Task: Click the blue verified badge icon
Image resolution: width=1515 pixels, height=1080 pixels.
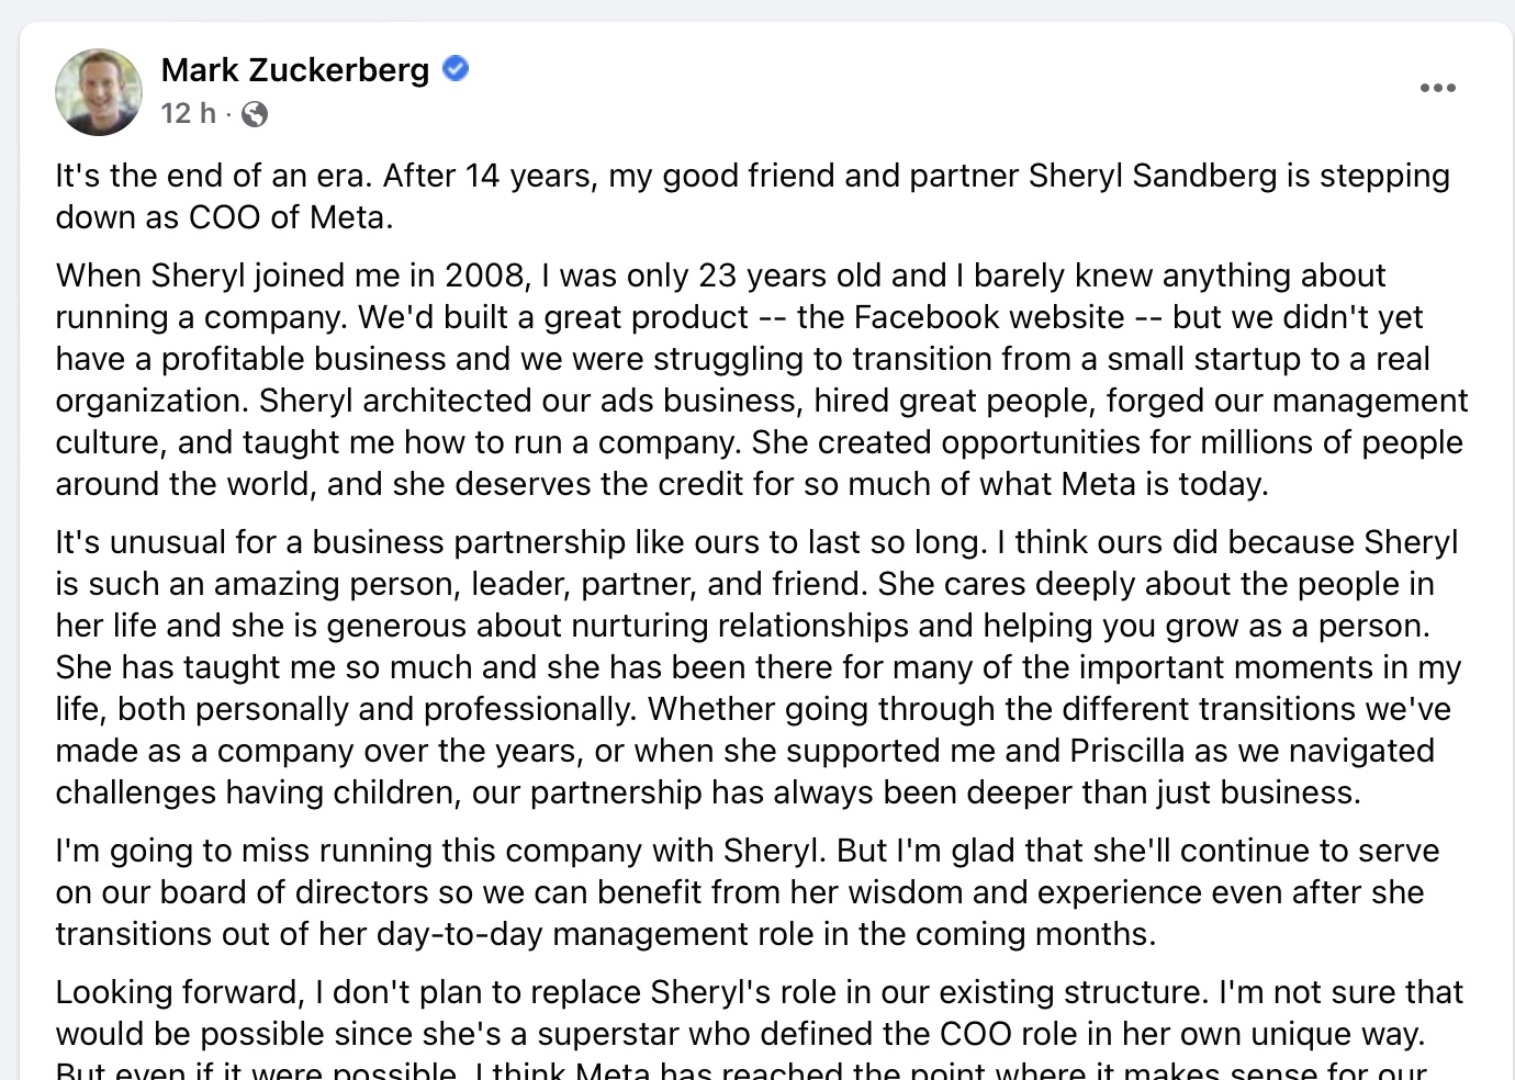Action: pyautogui.click(x=456, y=69)
